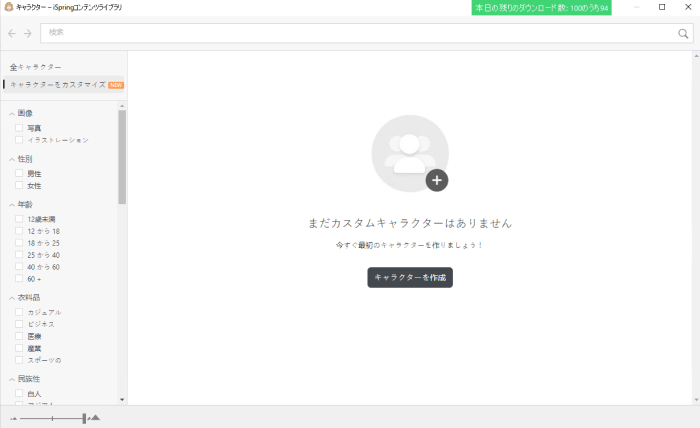Check the 白人 ethnicity checkbox
Viewport: 700px width, 428px height.
19,394
